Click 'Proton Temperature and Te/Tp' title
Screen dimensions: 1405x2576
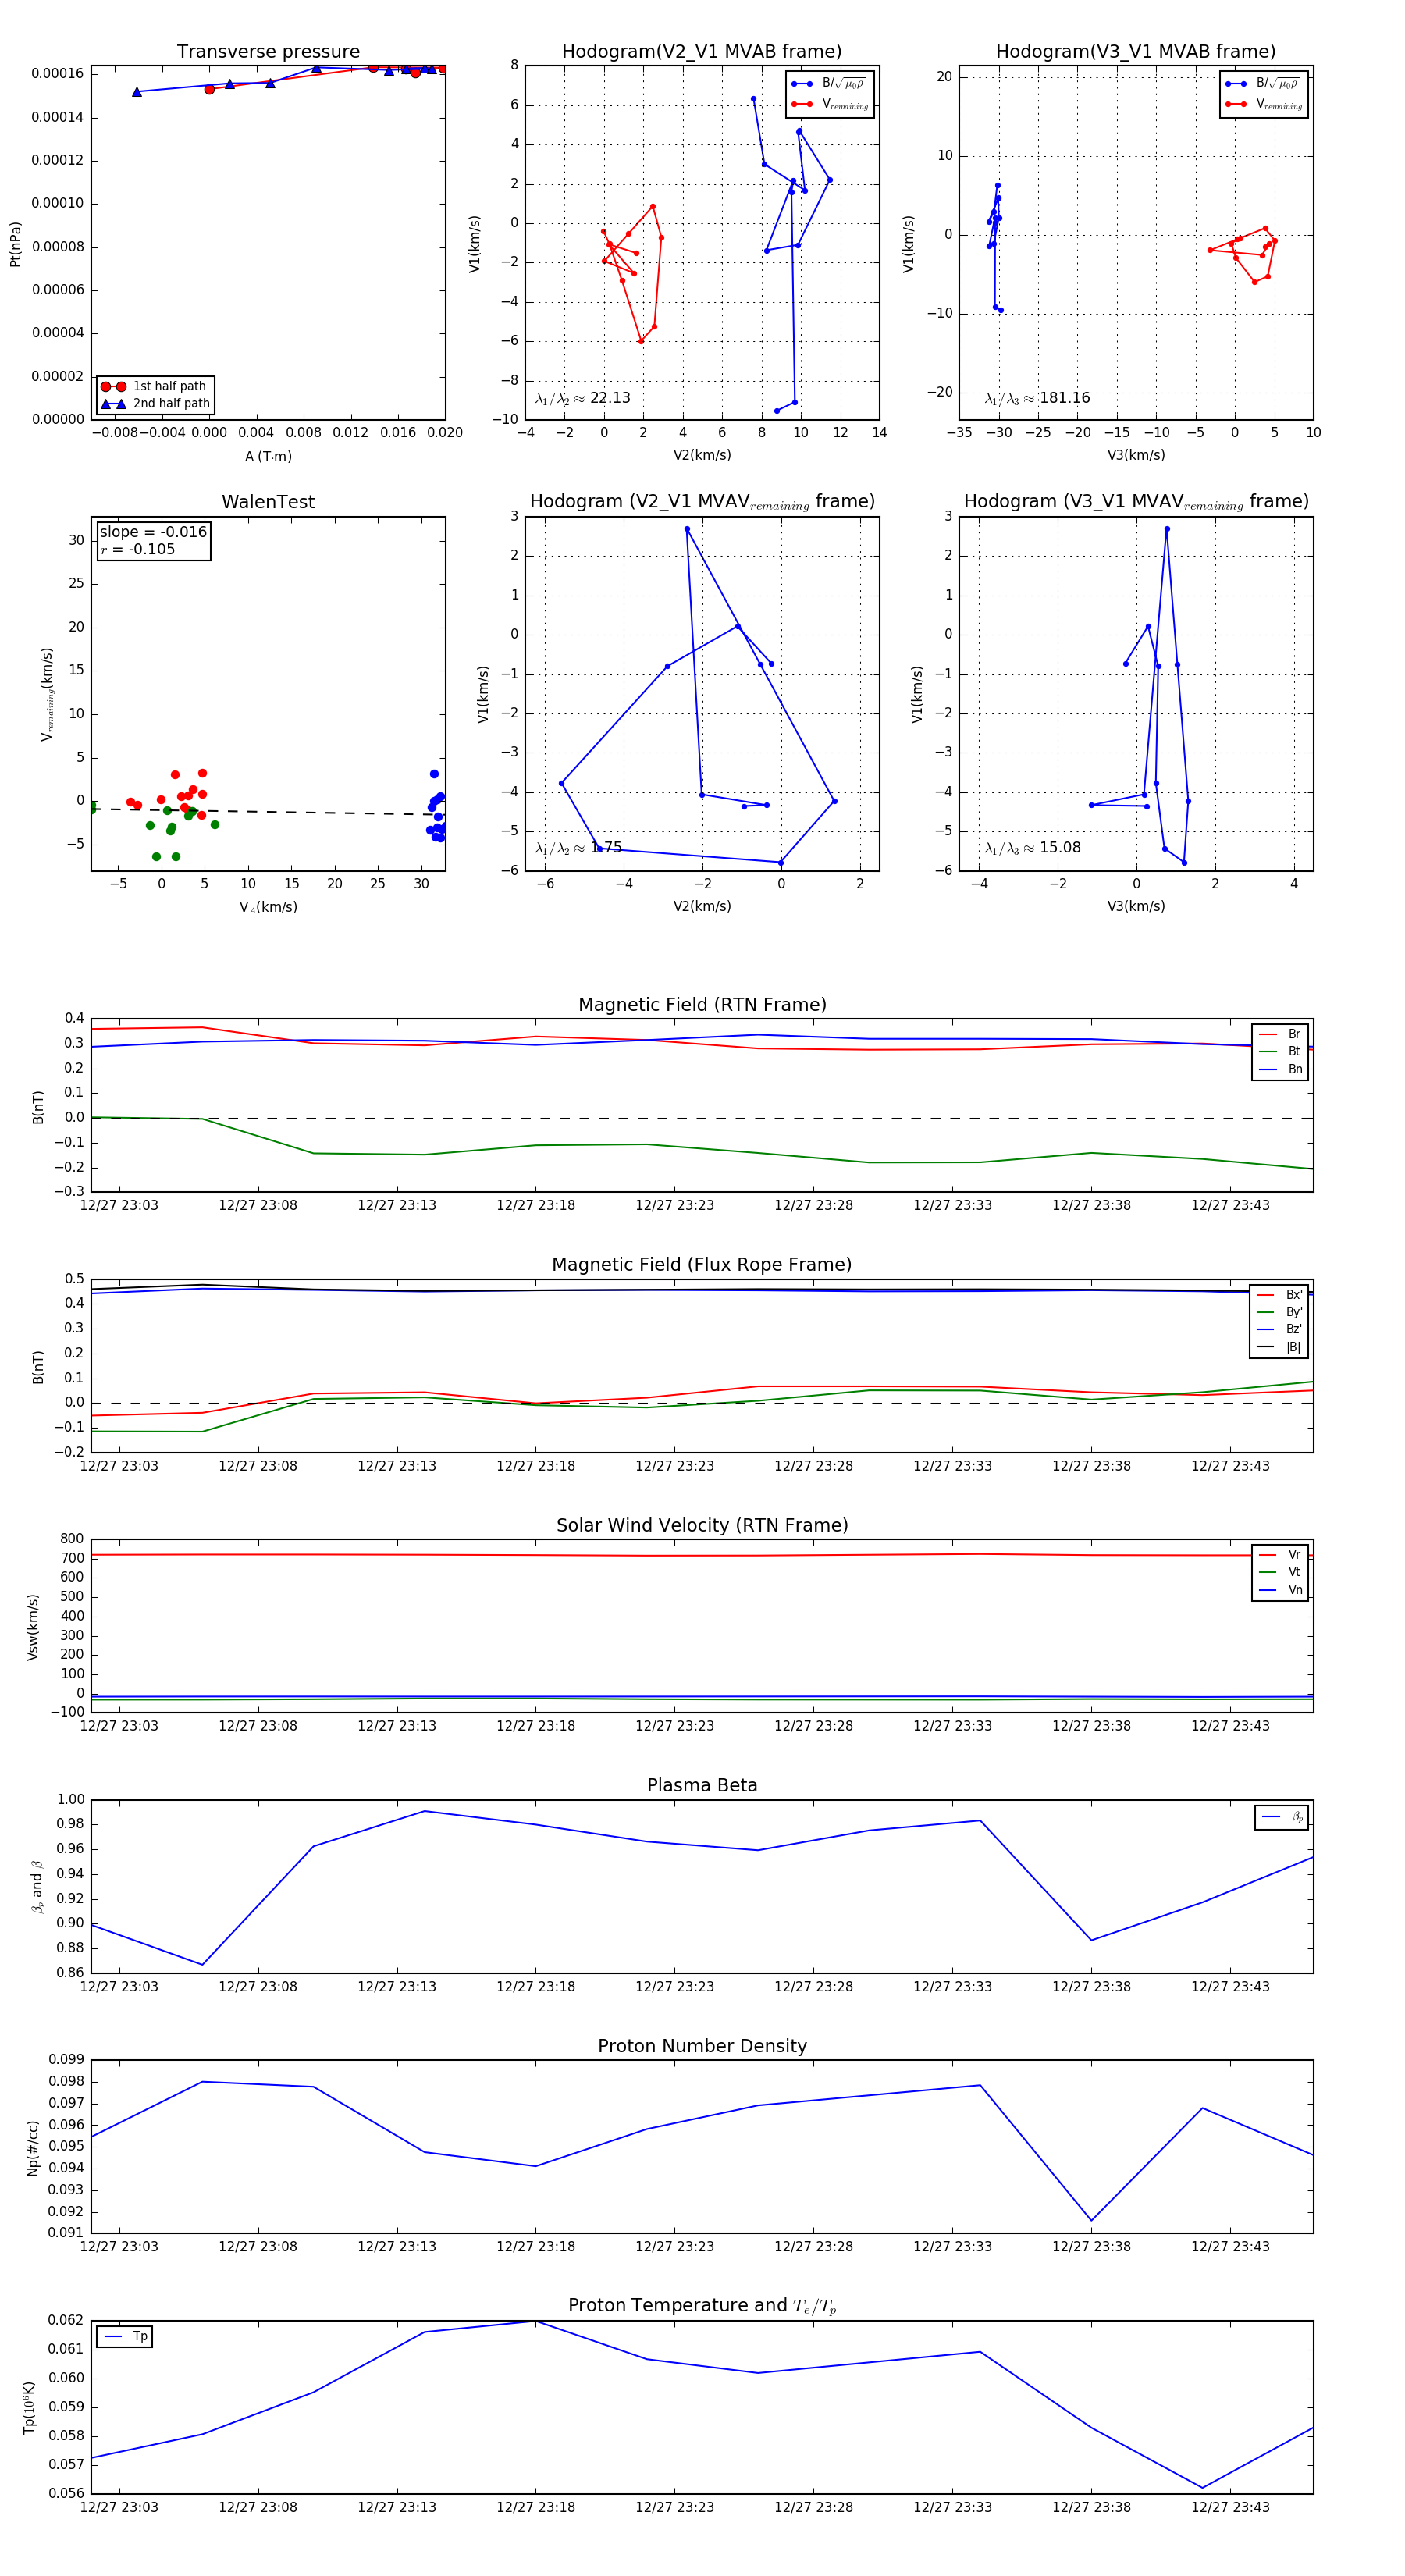pyautogui.click(x=702, y=2306)
